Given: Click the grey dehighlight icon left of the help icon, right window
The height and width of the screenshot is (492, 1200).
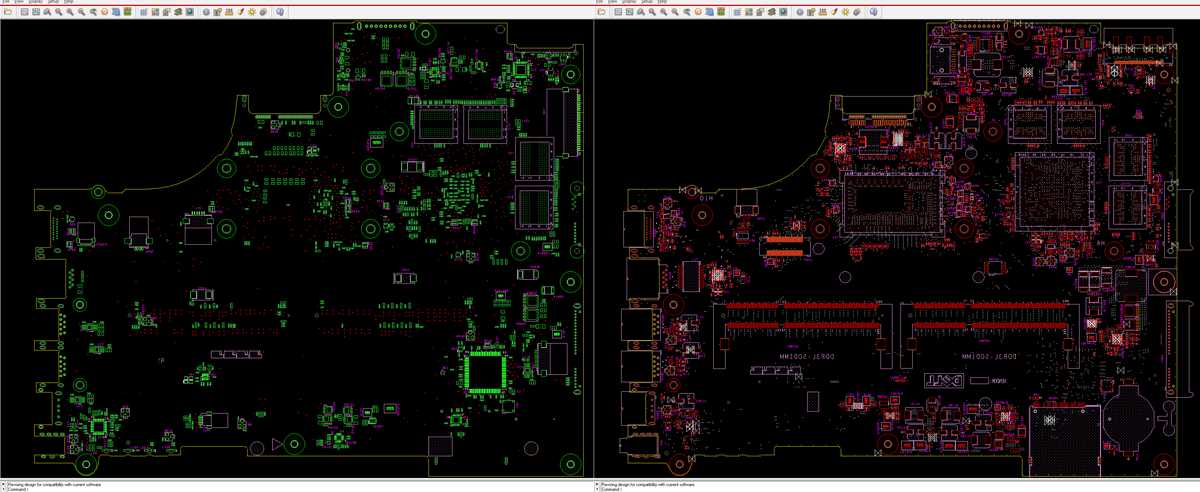Looking at the screenshot, I should click(857, 12).
